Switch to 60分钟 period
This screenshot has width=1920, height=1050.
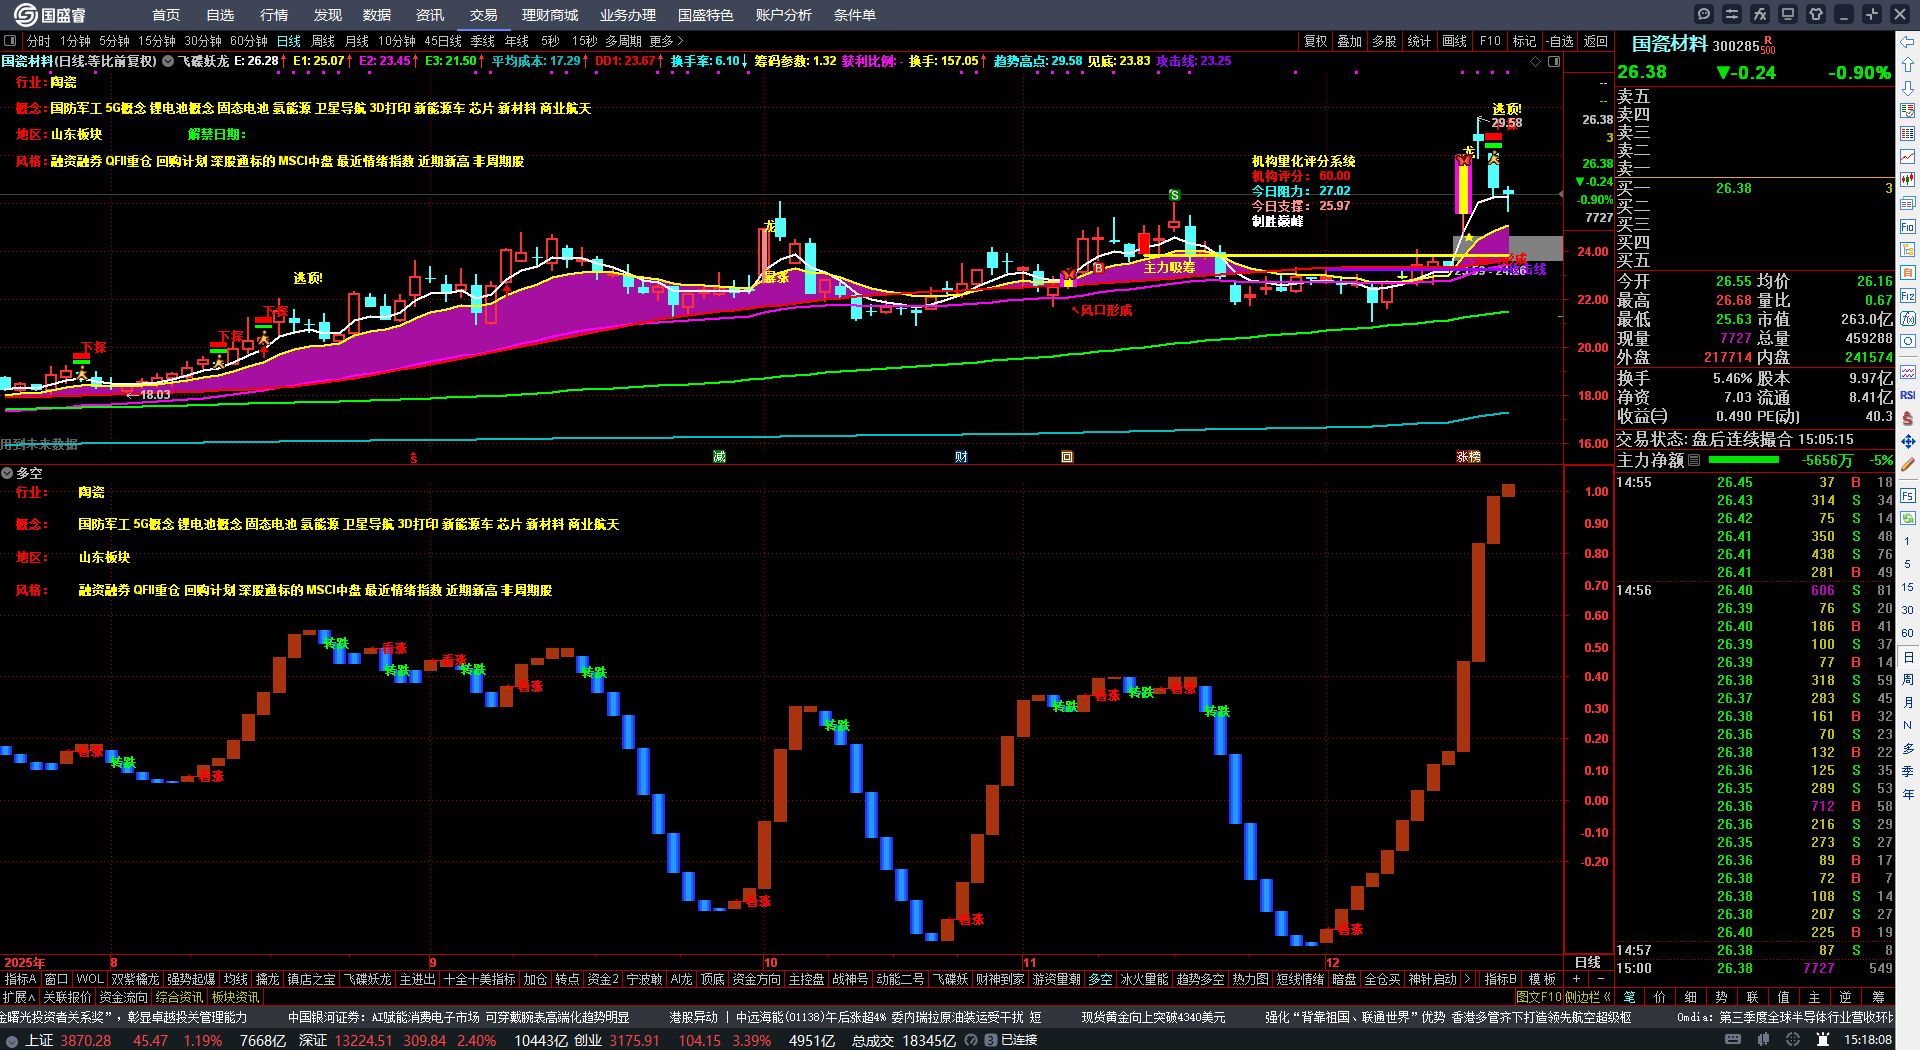tap(249, 41)
